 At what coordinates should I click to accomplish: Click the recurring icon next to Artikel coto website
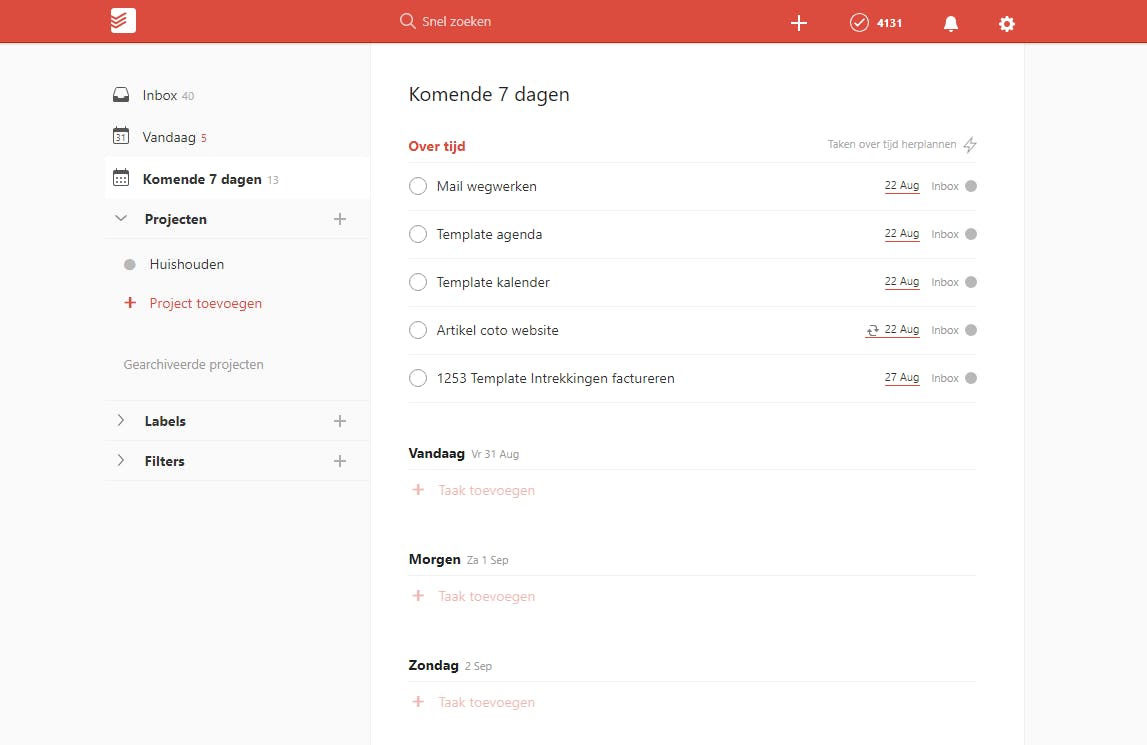[874, 329]
